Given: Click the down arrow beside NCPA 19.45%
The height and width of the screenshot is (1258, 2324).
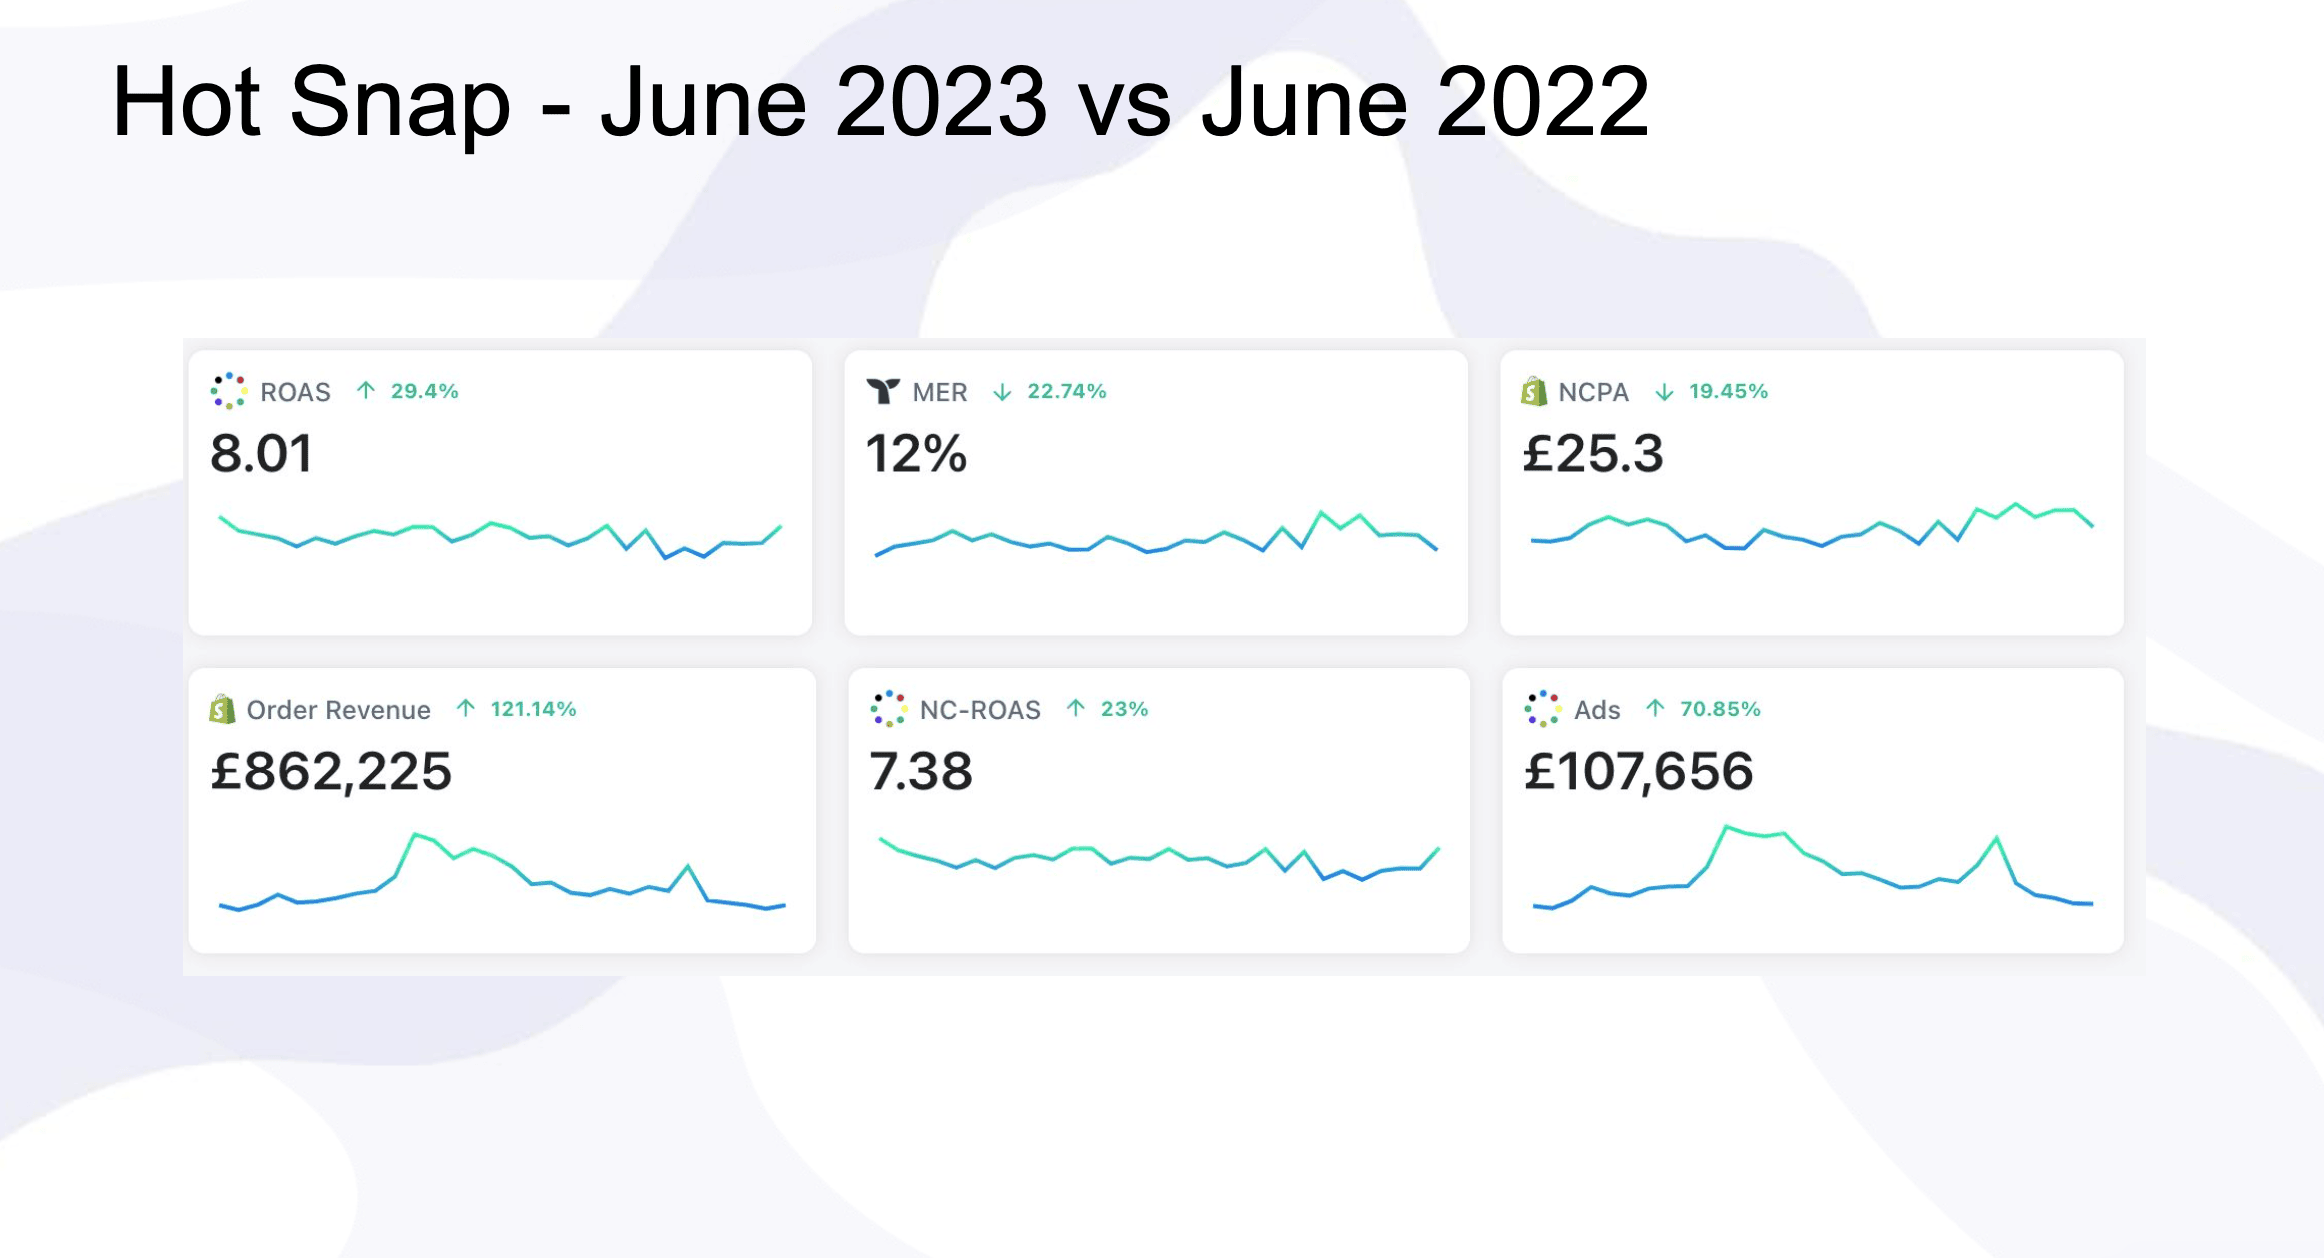Looking at the screenshot, I should [1664, 392].
